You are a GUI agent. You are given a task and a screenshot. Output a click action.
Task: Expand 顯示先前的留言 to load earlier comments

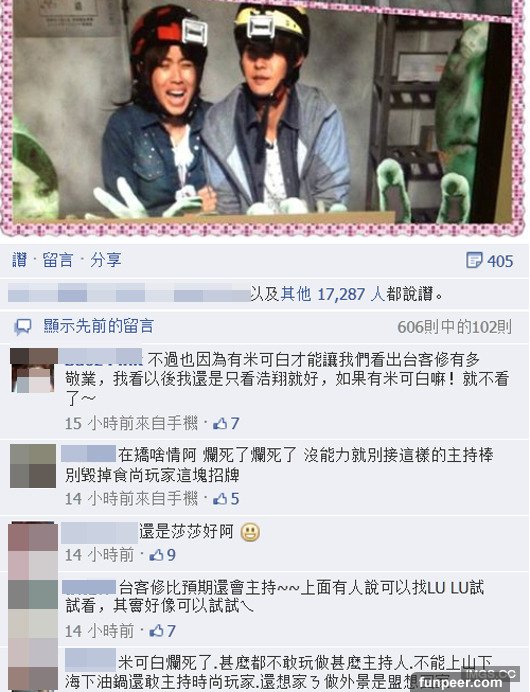(98, 326)
